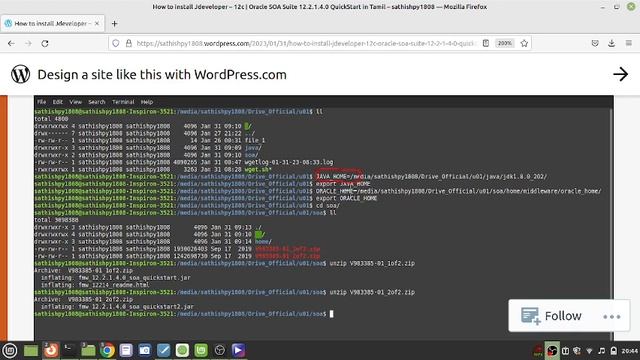The width and height of the screenshot is (640, 360).
Task: Open the OBS Studio launcher in taskbar
Action: click(x=220, y=350)
